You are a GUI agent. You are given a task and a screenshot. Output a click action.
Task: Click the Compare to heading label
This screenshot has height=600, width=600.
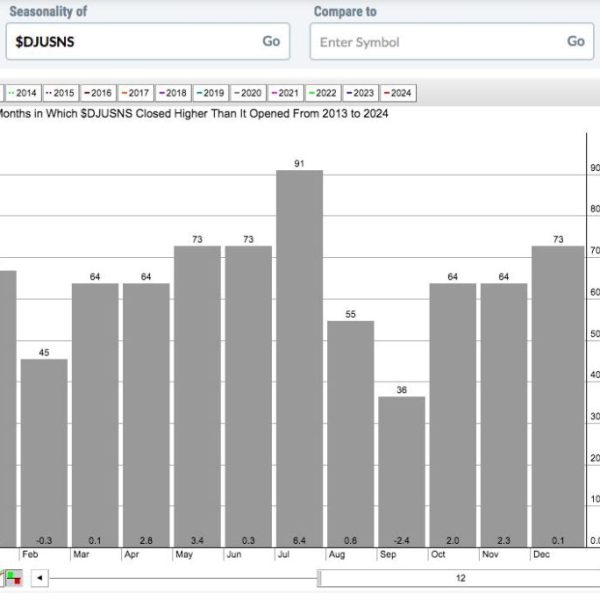(345, 11)
